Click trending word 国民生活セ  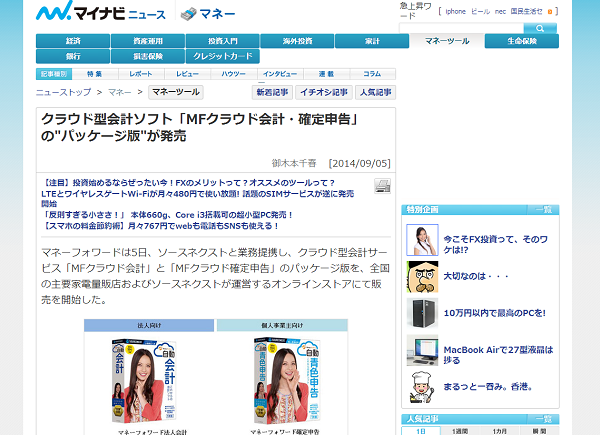(x=527, y=11)
